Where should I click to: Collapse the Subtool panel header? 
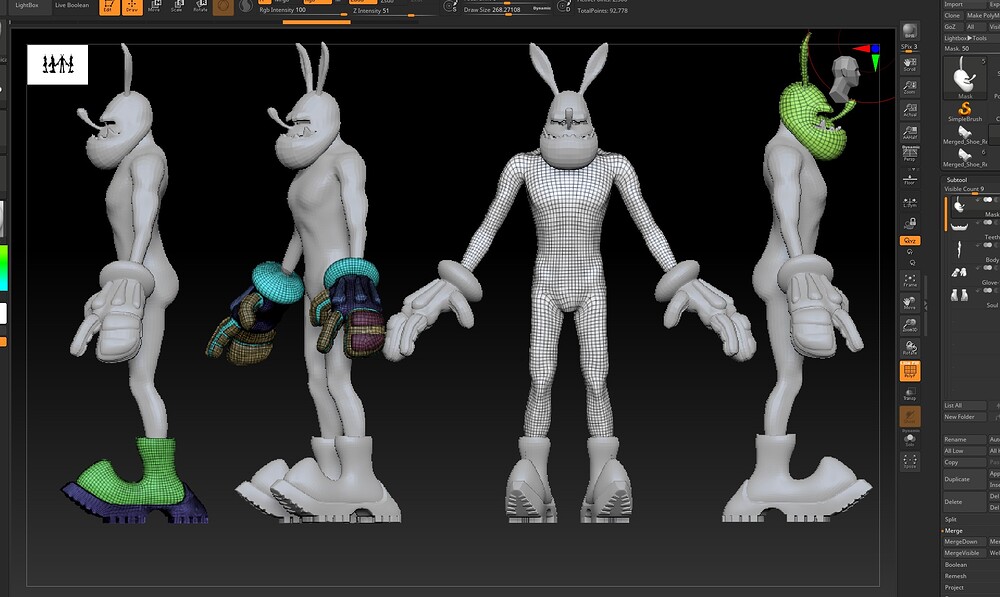coord(957,180)
